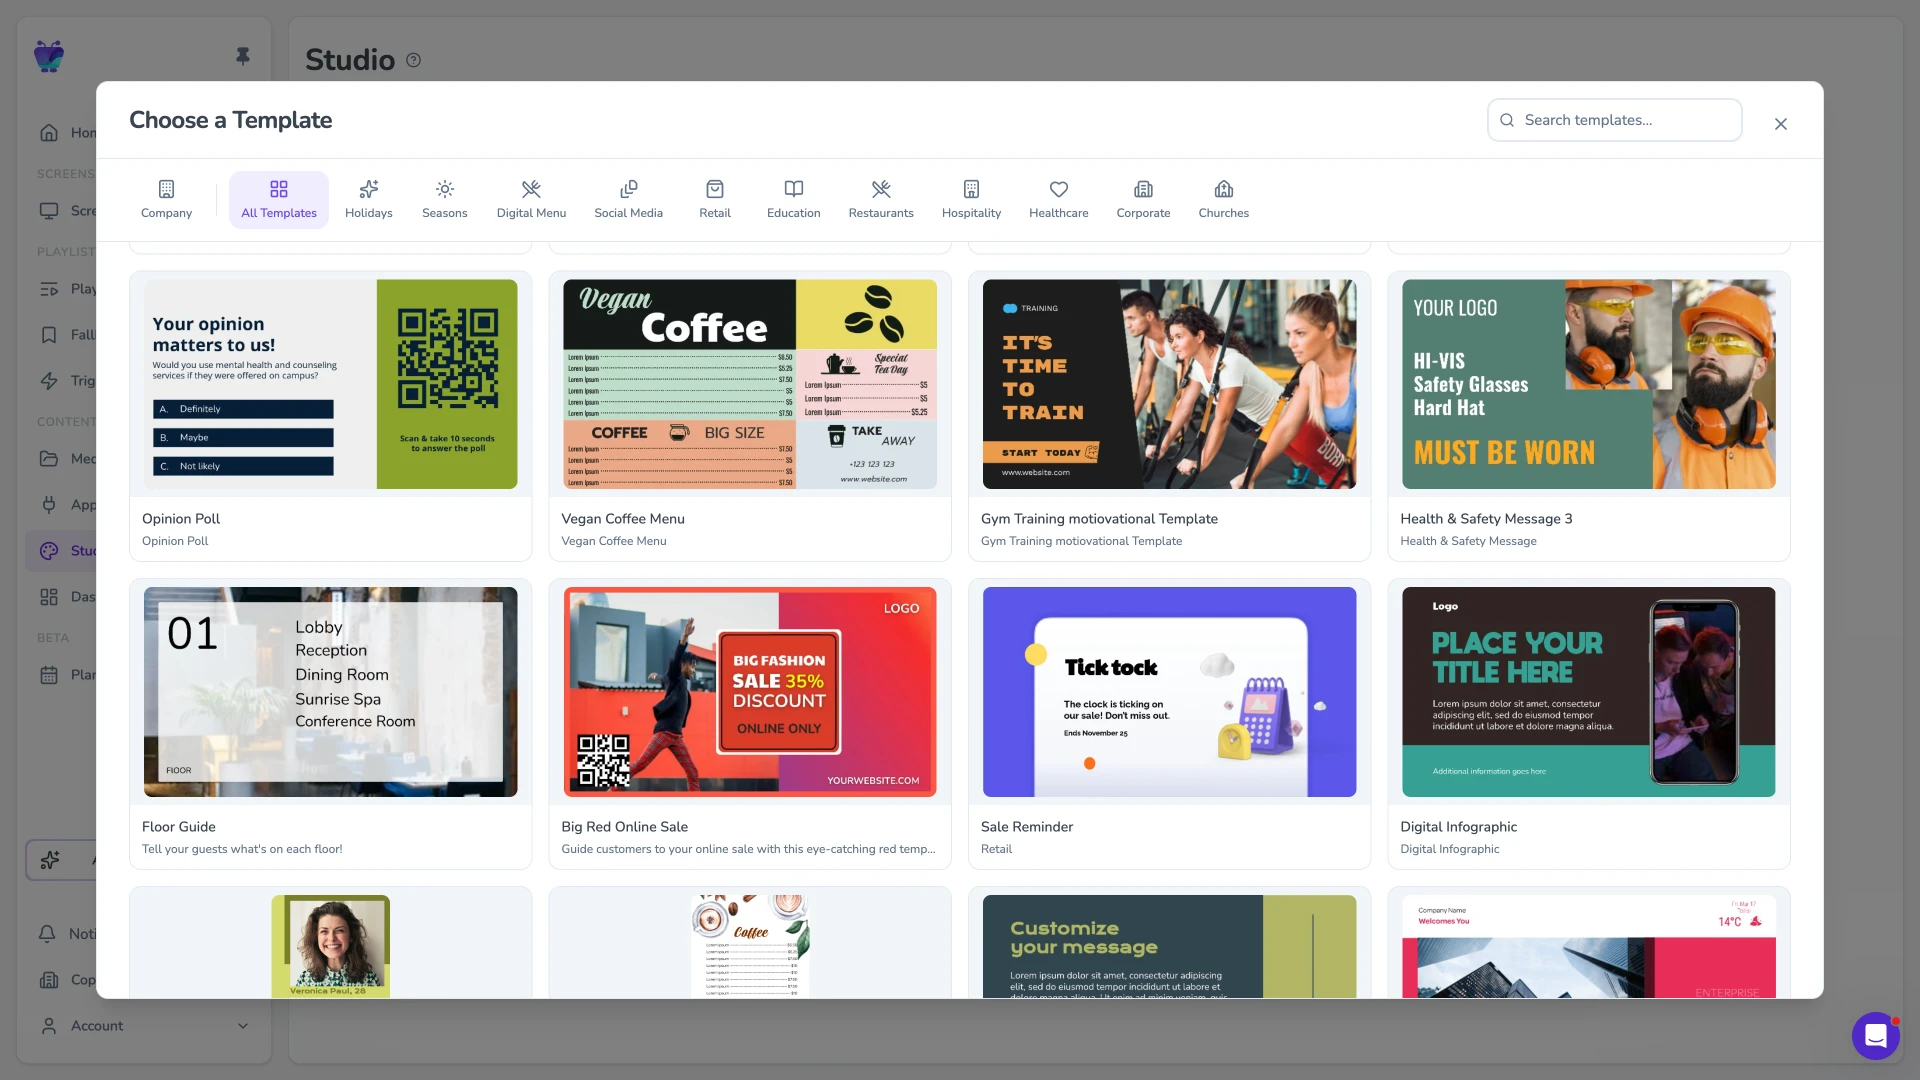Screen dimensions: 1920x1080
Task: Pick the Gym Training motivational template
Action: pyautogui.click(x=1169, y=384)
